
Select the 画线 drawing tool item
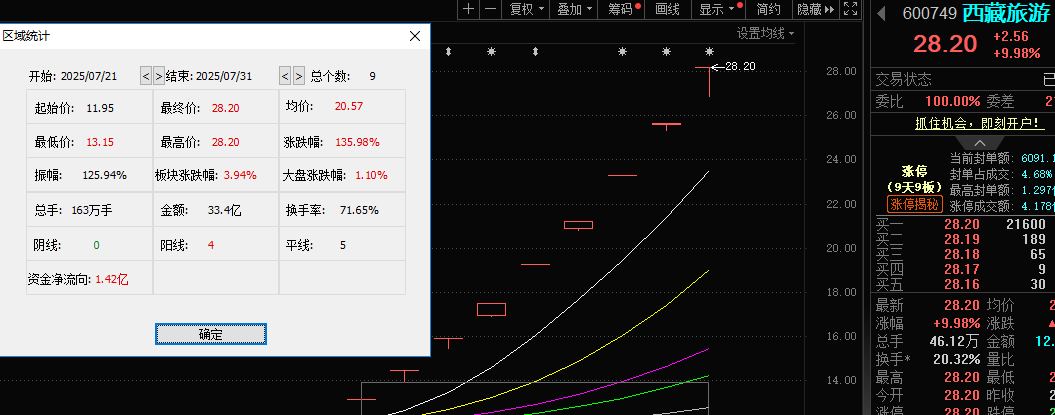tap(667, 9)
